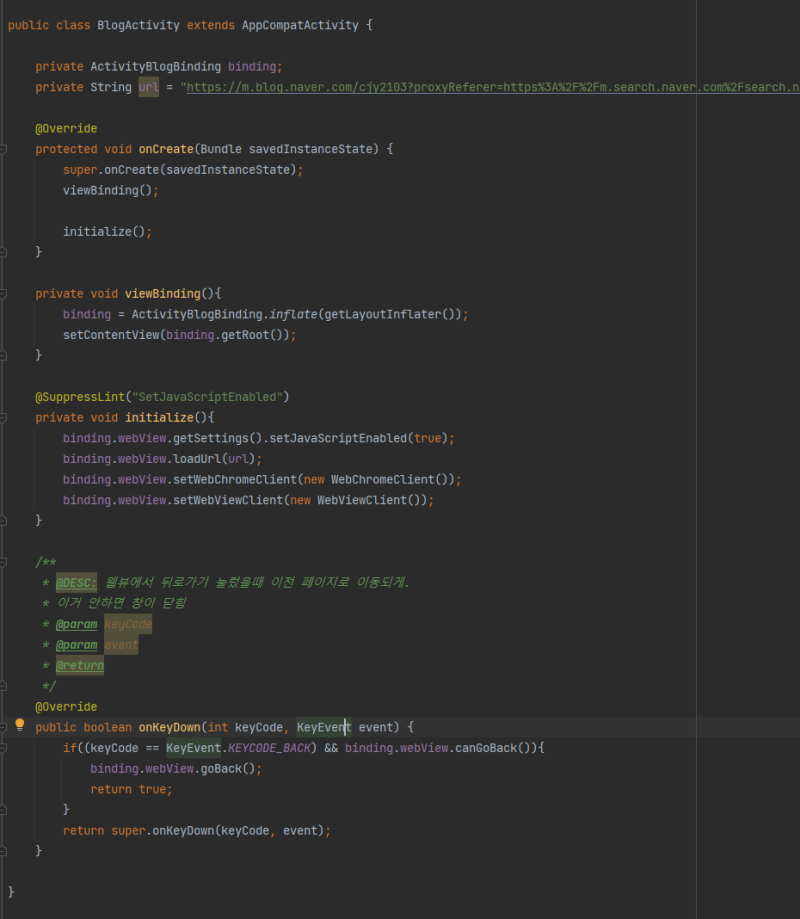The height and width of the screenshot is (919, 800).
Task: Click the highlighted keyCode param in Javadoc
Action: [128, 624]
